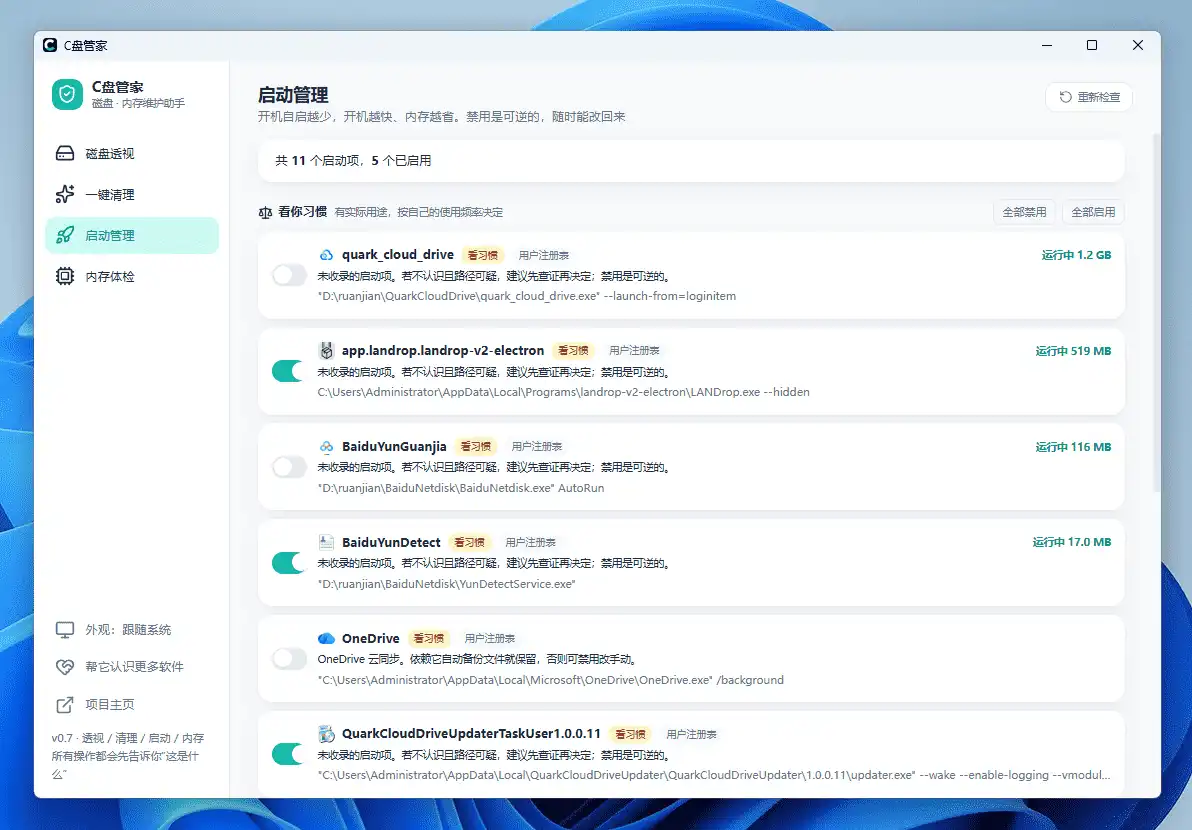
Task: Click the LANDrop.exe --hidden path text
Action: [563, 392]
